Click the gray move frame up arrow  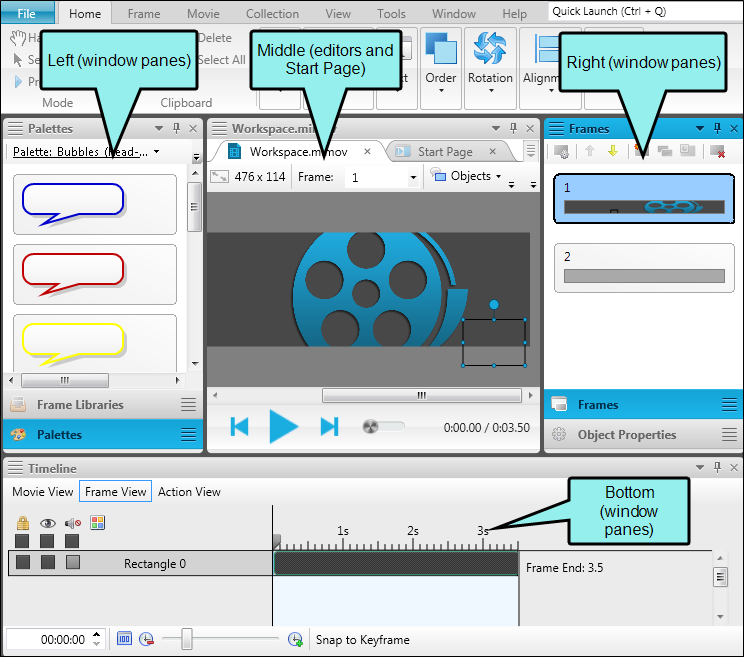[x=590, y=151]
